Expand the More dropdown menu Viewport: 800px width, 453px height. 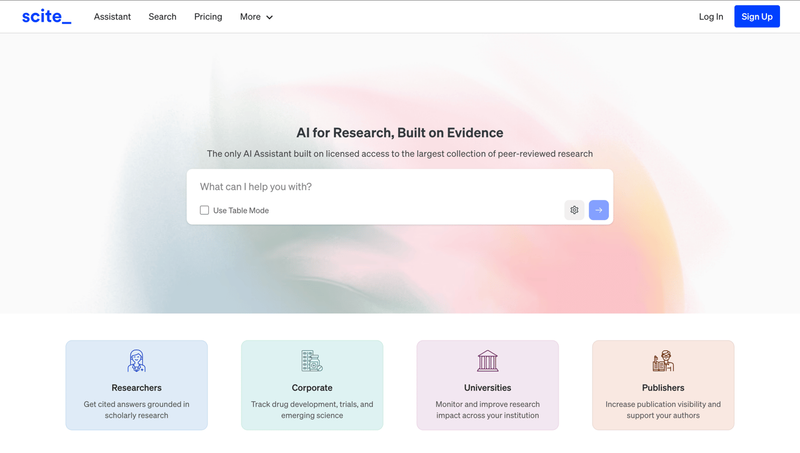(x=256, y=17)
